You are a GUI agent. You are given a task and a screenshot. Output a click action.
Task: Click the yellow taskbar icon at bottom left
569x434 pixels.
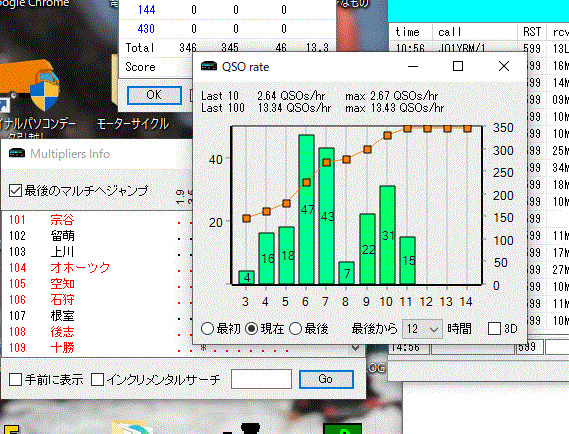[x=10, y=429]
